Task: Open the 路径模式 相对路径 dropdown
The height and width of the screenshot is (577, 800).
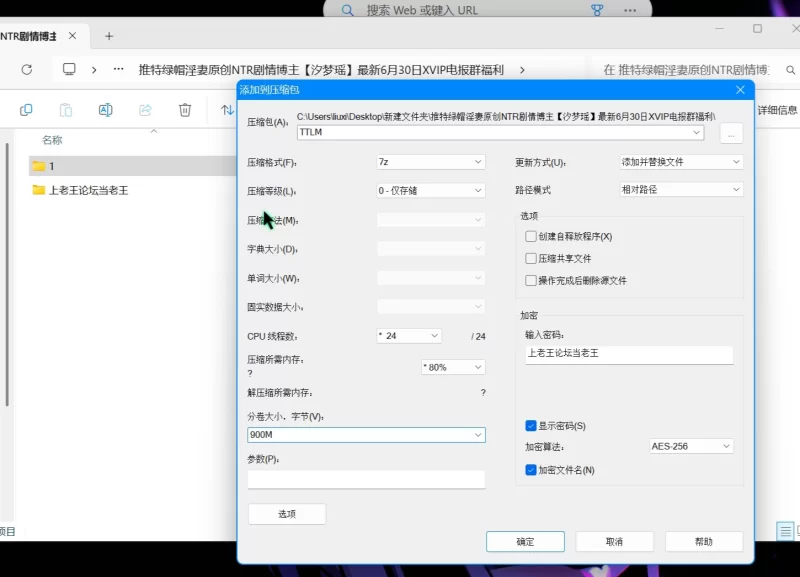Action: [681, 189]
